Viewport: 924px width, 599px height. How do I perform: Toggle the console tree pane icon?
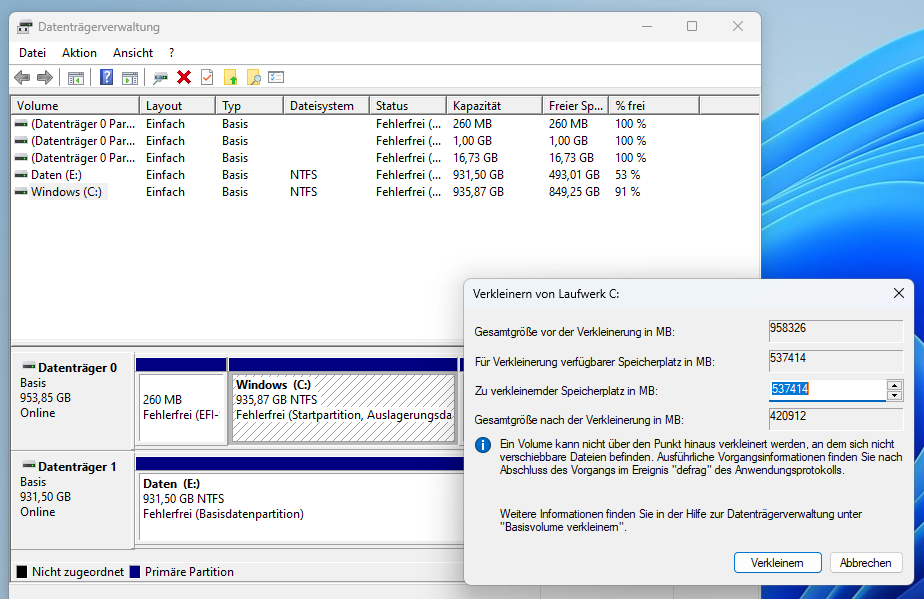click(76, 77)
